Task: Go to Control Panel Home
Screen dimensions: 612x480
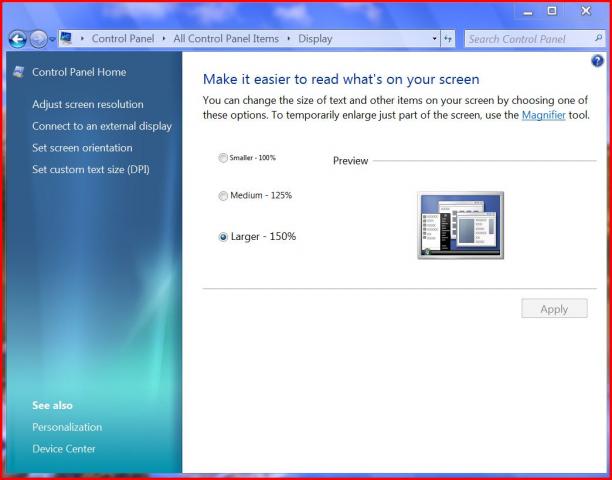Action: click(79, 72)
